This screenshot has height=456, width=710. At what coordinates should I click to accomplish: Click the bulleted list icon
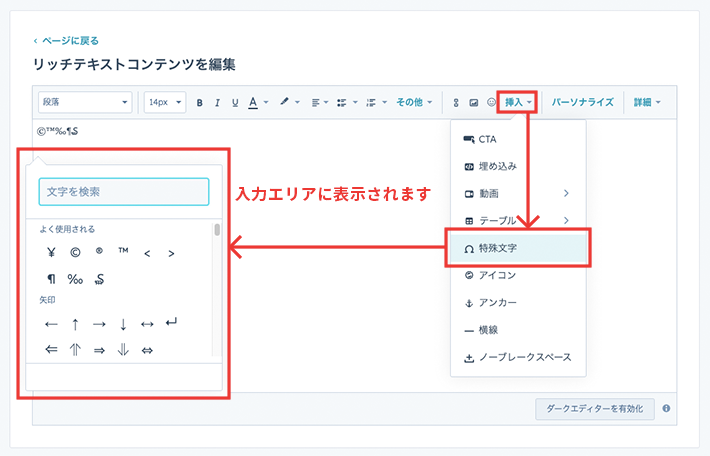click(x=342, y=103)
